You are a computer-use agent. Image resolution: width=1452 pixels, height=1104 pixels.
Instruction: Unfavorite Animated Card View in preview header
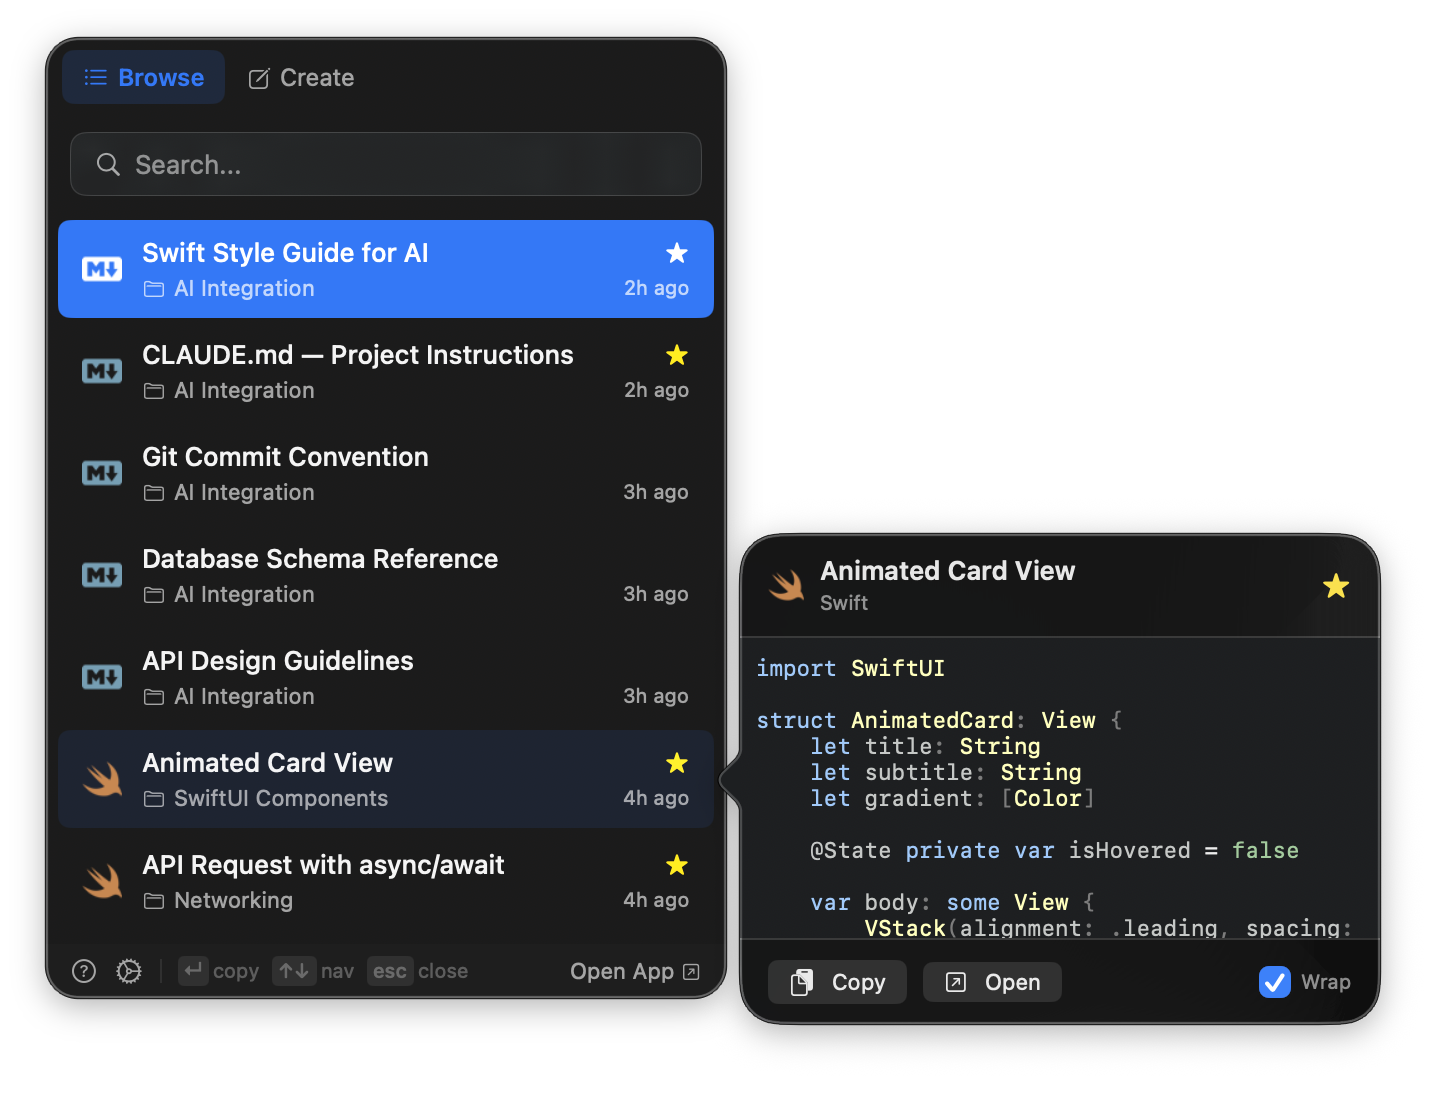point(1336,586)
